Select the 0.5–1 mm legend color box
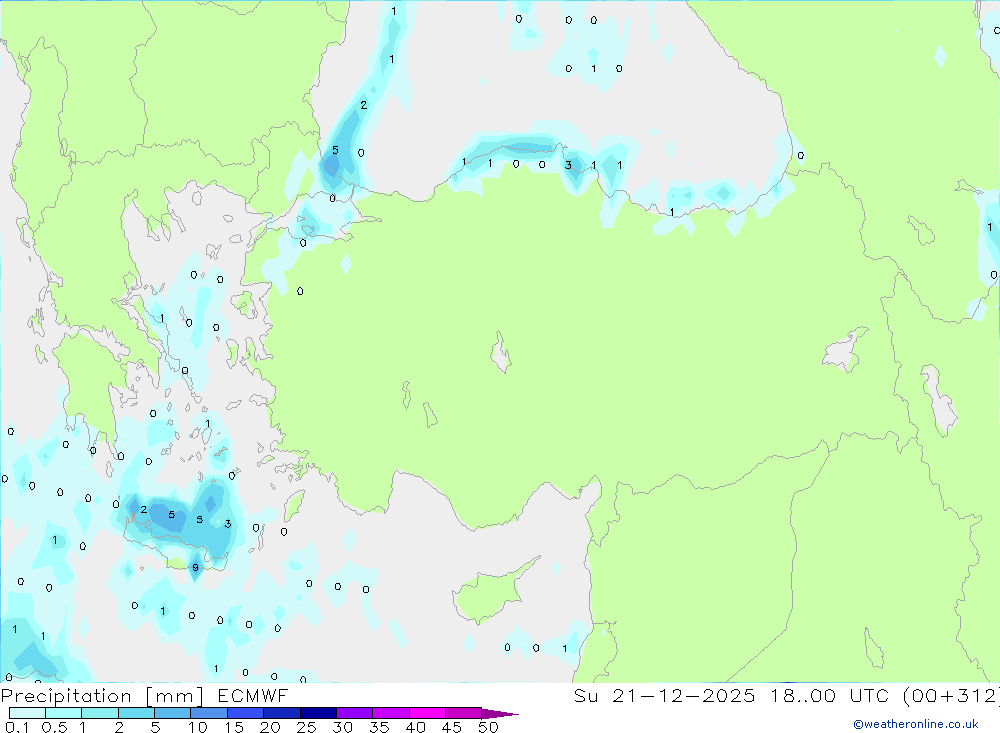Image resolution: width=1000 pixels, height=733 pixels. pos(63,713)
